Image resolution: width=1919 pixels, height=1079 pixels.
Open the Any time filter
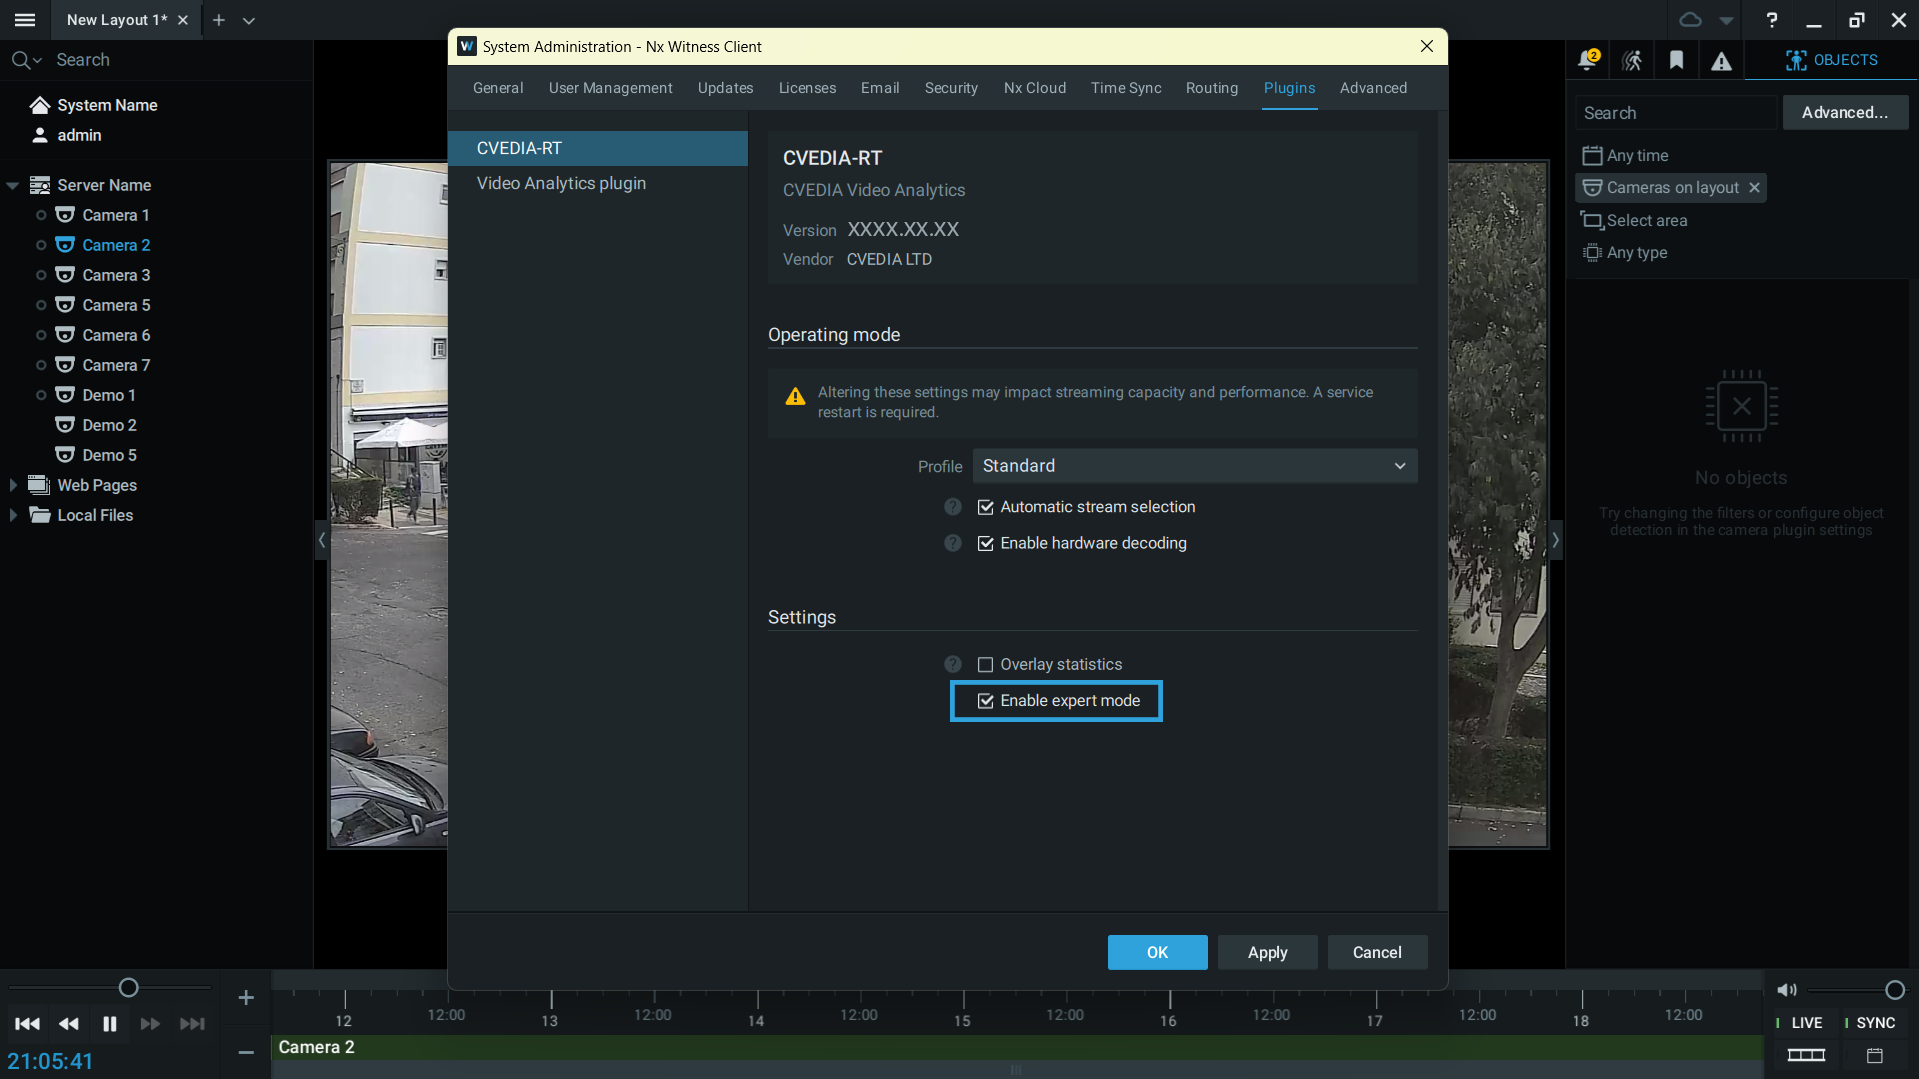click(1626, 155)
